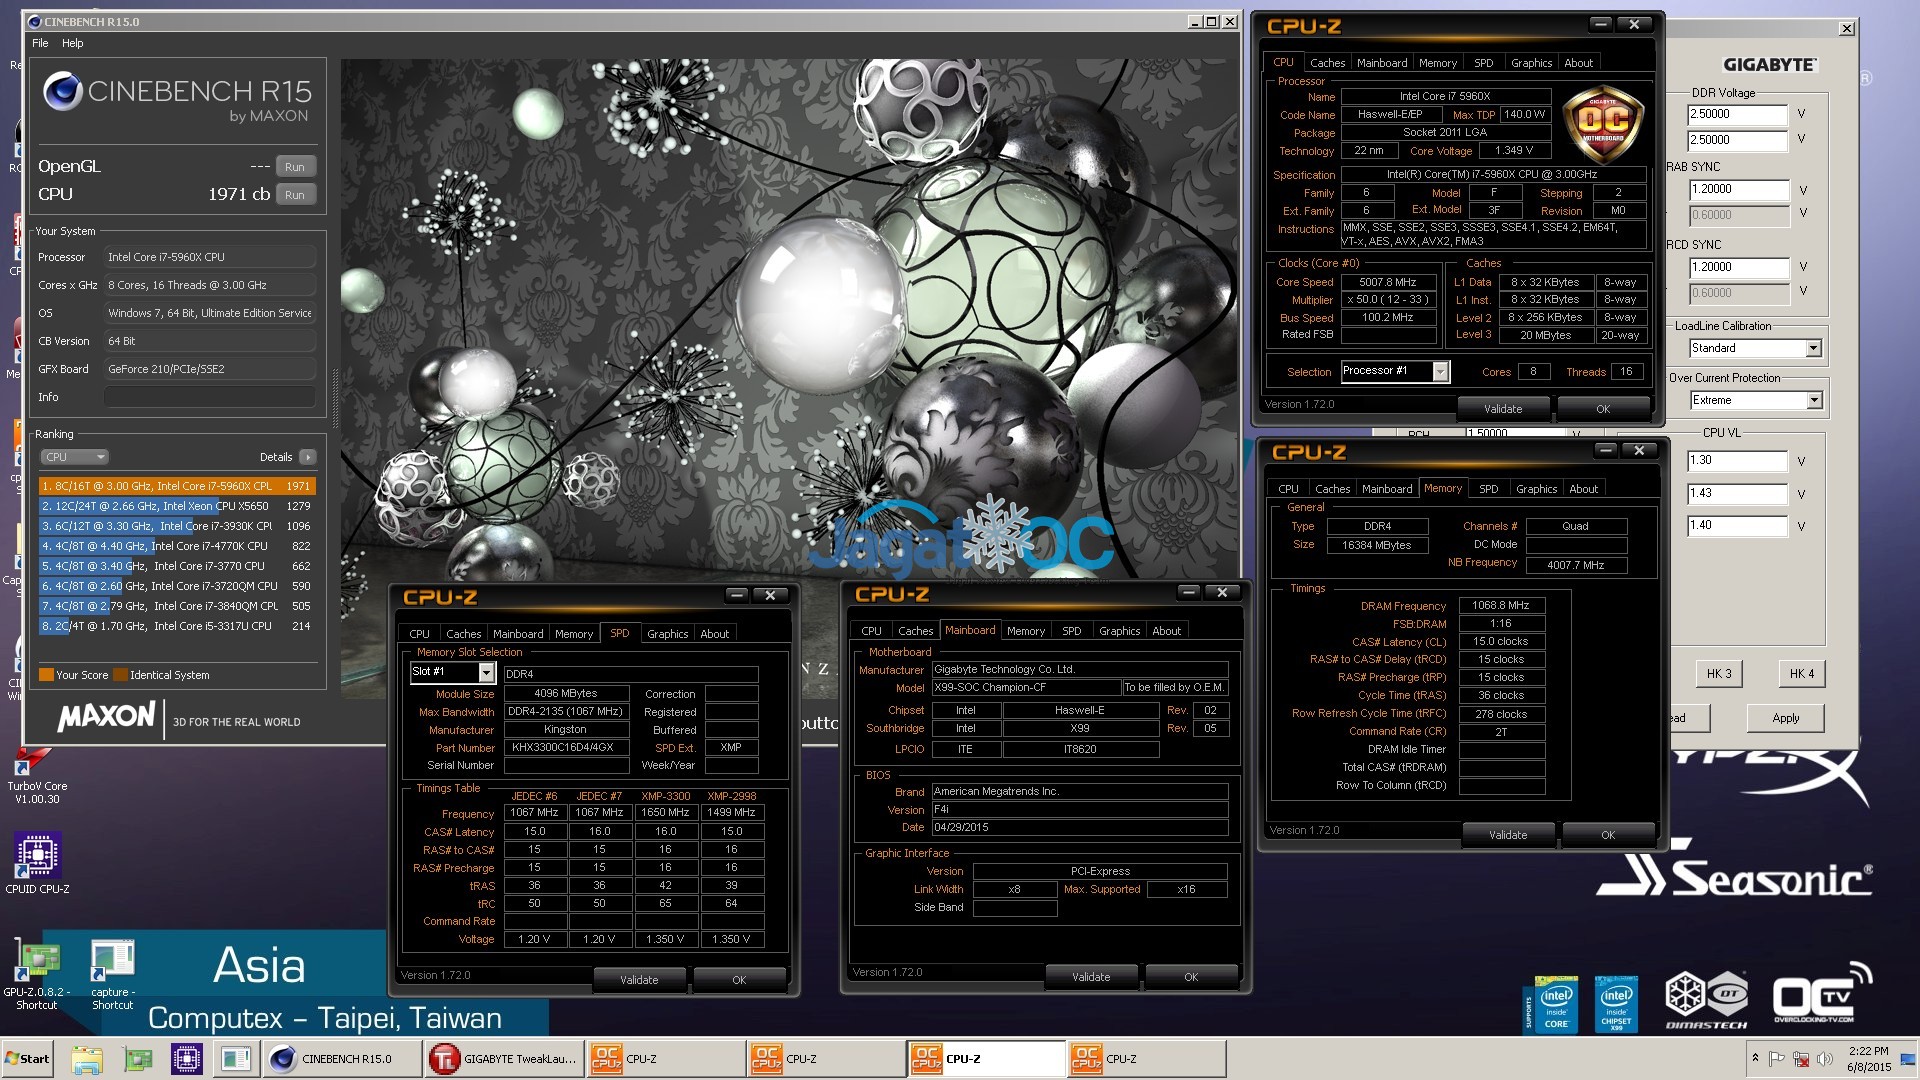Click the pinned capture window taskbar icon
The width and height of the screenshot is (1920, 1080).
pyautogui.click(x=235, y=1059)
